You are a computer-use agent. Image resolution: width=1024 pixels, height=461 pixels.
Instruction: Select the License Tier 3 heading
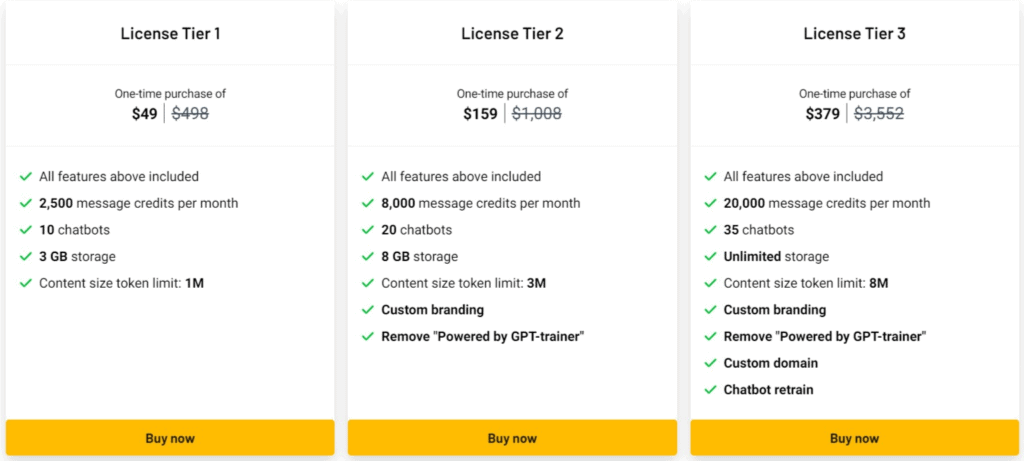[x=854, y=34]
